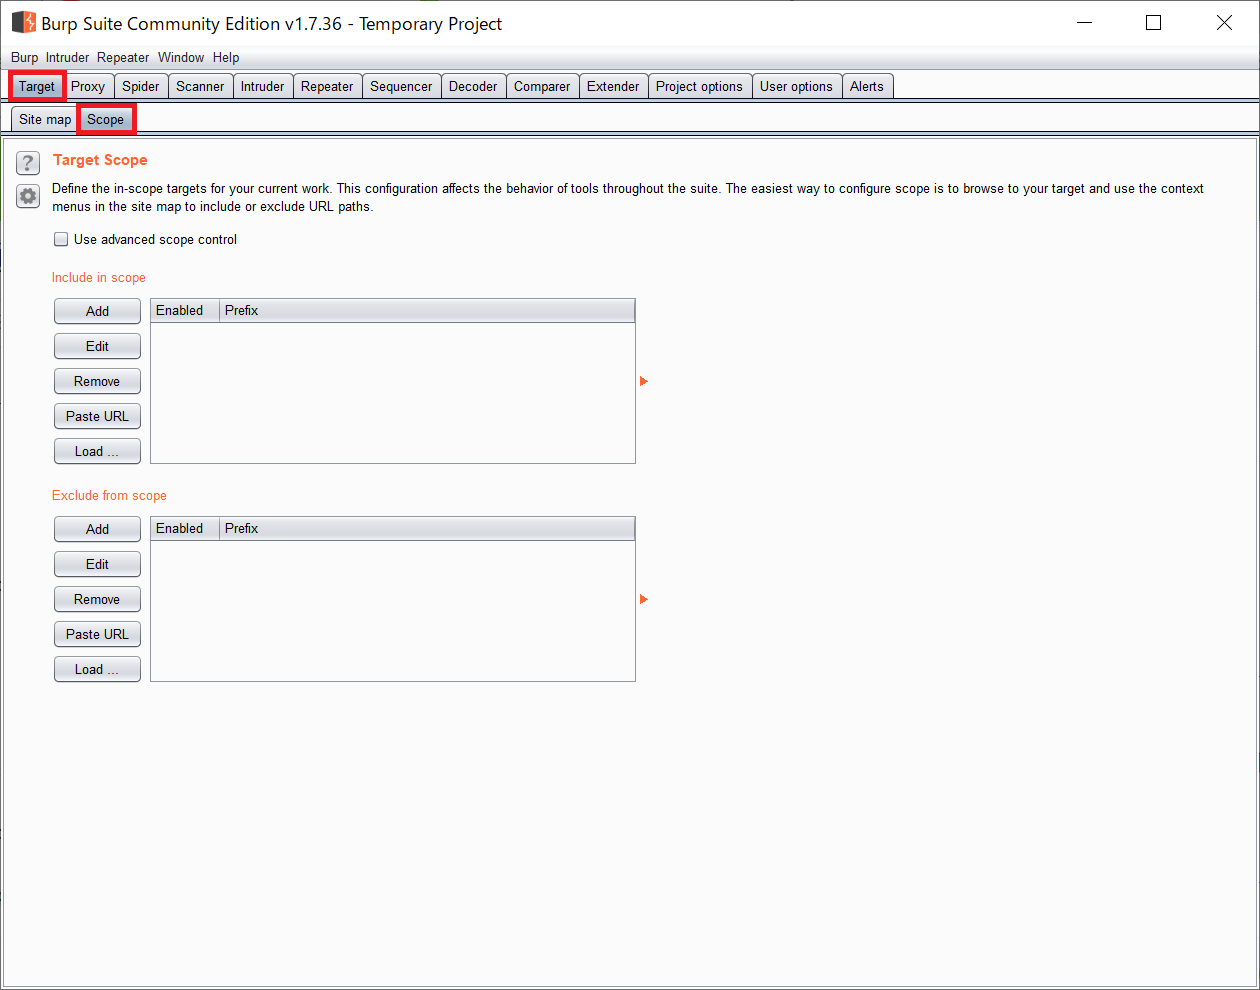The width and height of the screenshot is (1260, 990).
Task: Enable advanced scope control checkbox
Action: tap(61, 239)
